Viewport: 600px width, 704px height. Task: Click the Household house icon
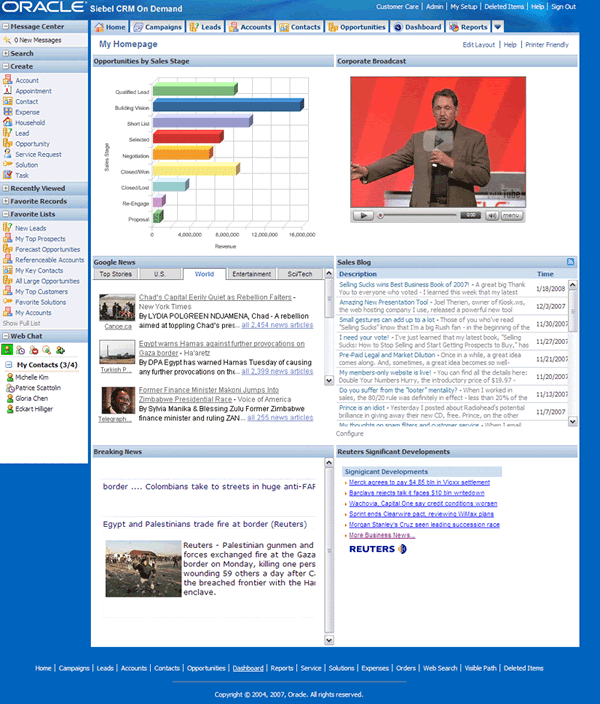click(x=8, y=122)
